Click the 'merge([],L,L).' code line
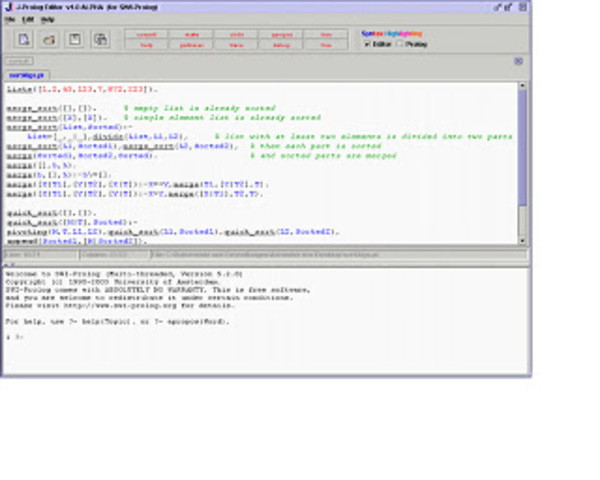 point(41,165)
